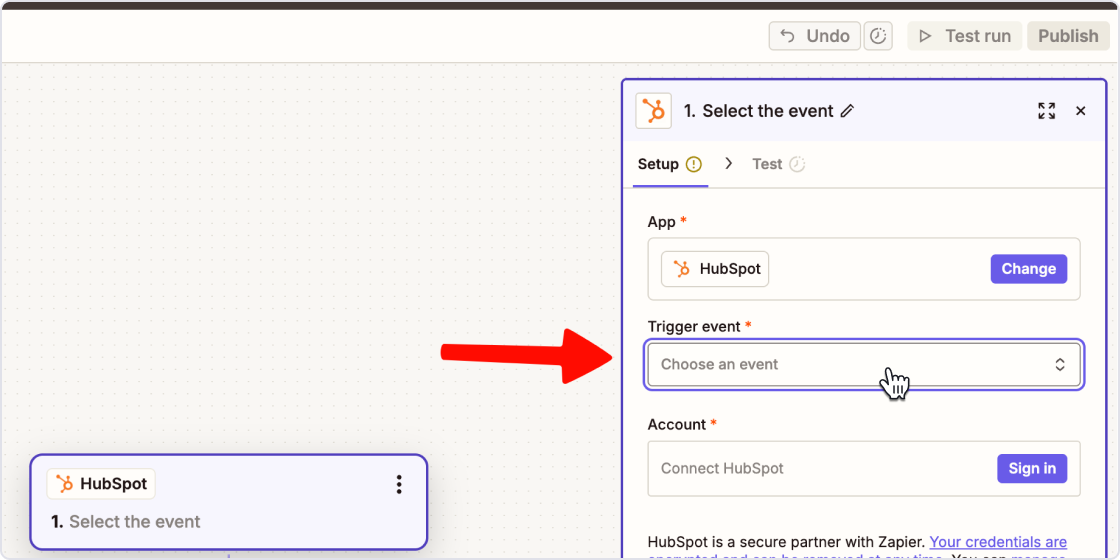The height and width of the screenshot is (560, 1120).
Task: Click the chevron between Setup and Test
Action: click(x=729, y=164)
